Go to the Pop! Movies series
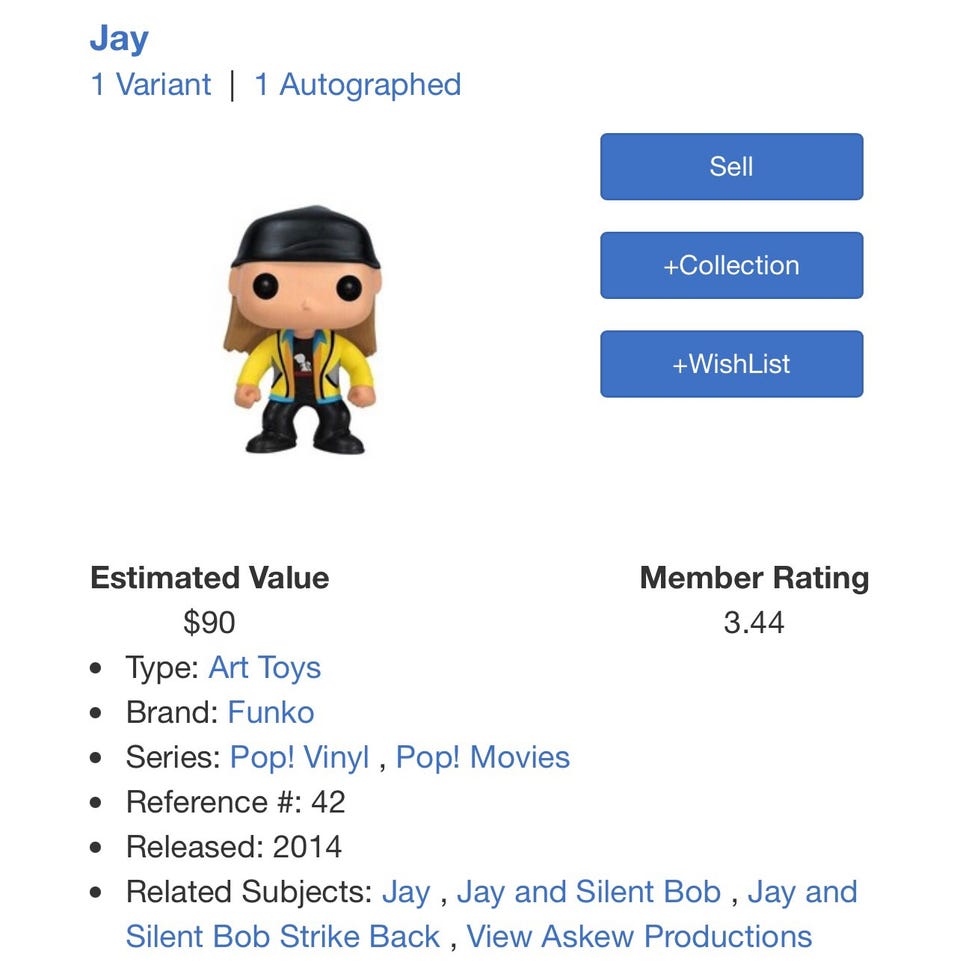Image resolution: width=960 pixels, height=968 pixels. (x=482, y=757)
